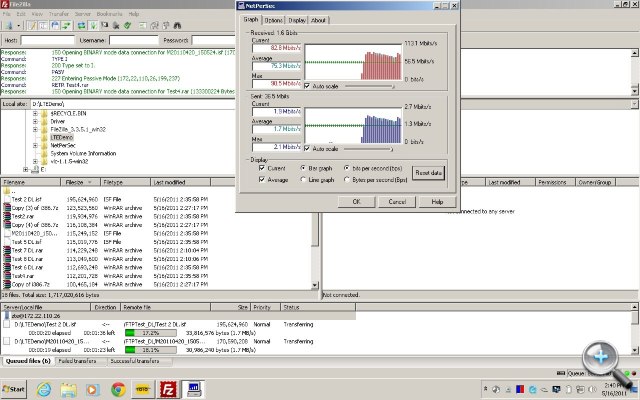Click the Host input field
This screenshot has width=640, height=400.
(x=48, y=40)
